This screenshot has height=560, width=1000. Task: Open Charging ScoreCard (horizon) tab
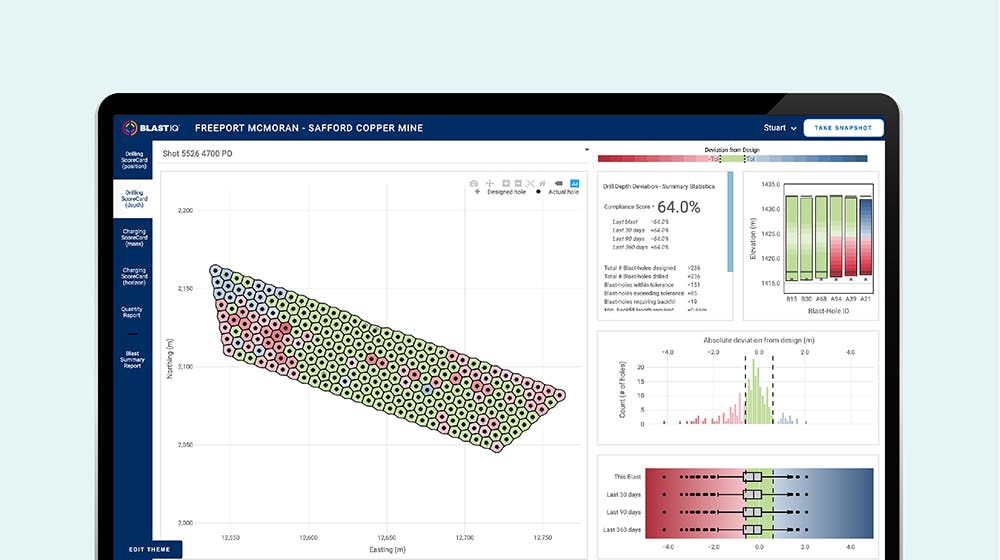click(133, 276)
